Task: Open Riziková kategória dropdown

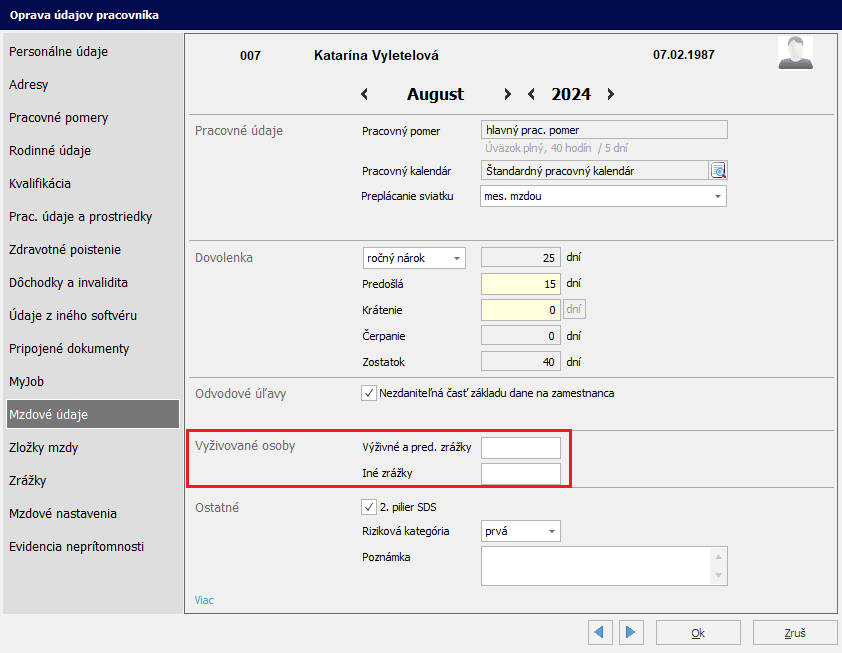Action: (x=520, y=531)
